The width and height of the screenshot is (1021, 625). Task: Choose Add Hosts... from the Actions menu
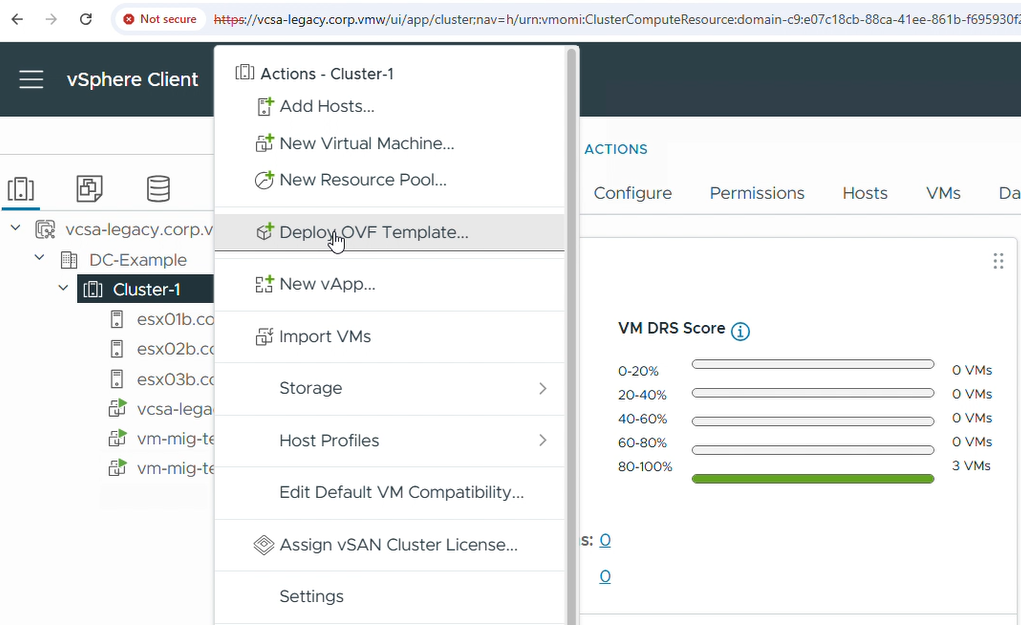tap(327, 106)
